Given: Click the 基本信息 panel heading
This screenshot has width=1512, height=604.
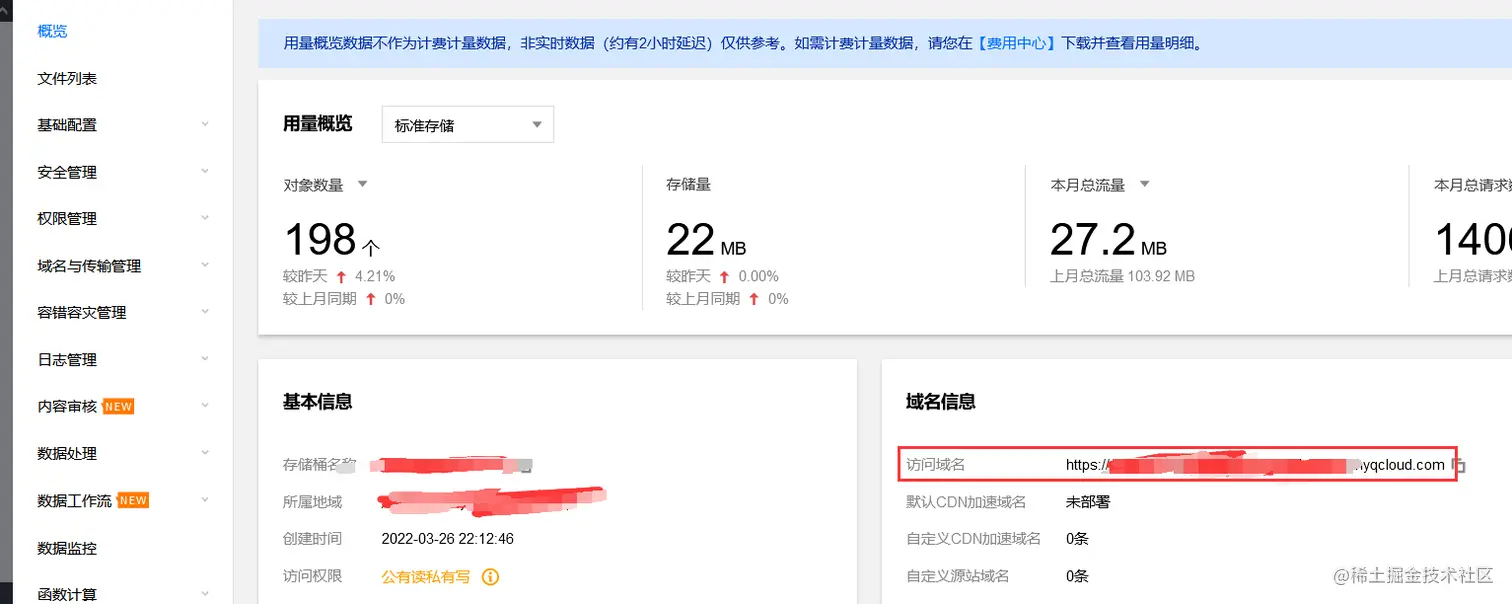Looking at the screenshot, I should click(x=317, y=401).
